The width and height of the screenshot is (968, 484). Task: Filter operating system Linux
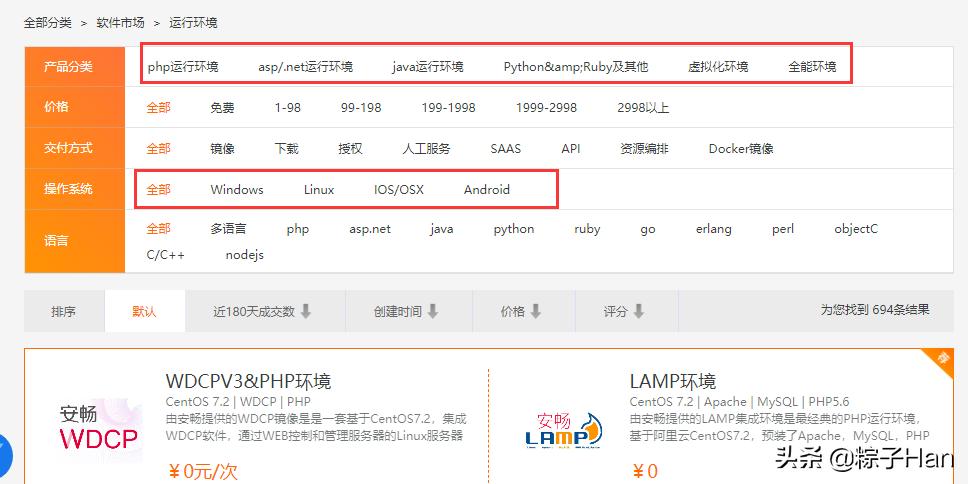pyautogui.click(x=319, y=190)
